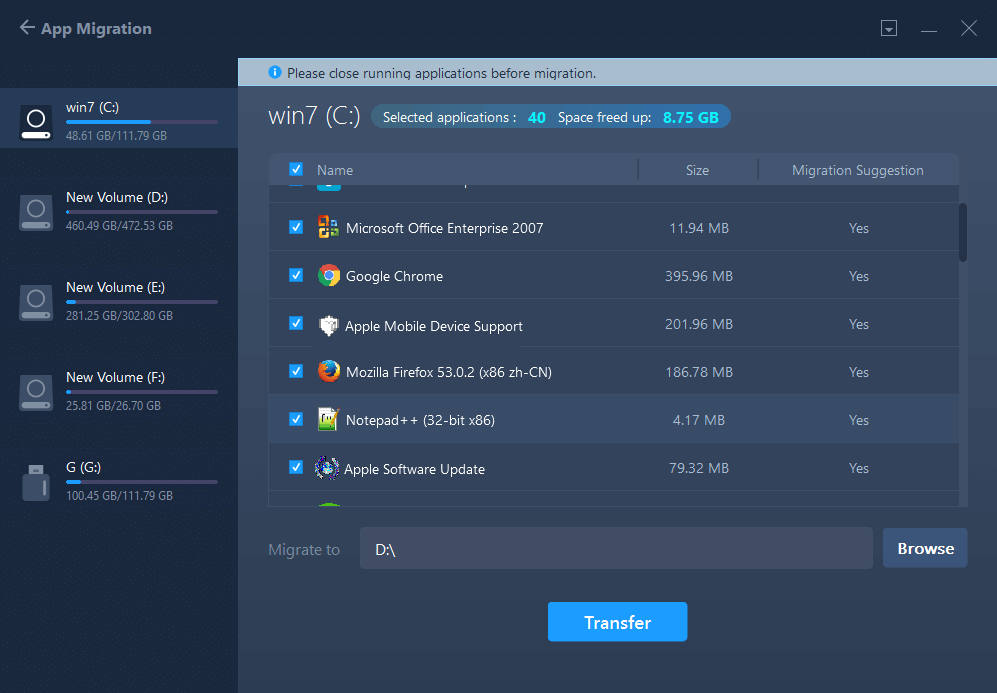Uncheck the Mozilla Firefox 53.0.2 checkbox

point(296,371)
